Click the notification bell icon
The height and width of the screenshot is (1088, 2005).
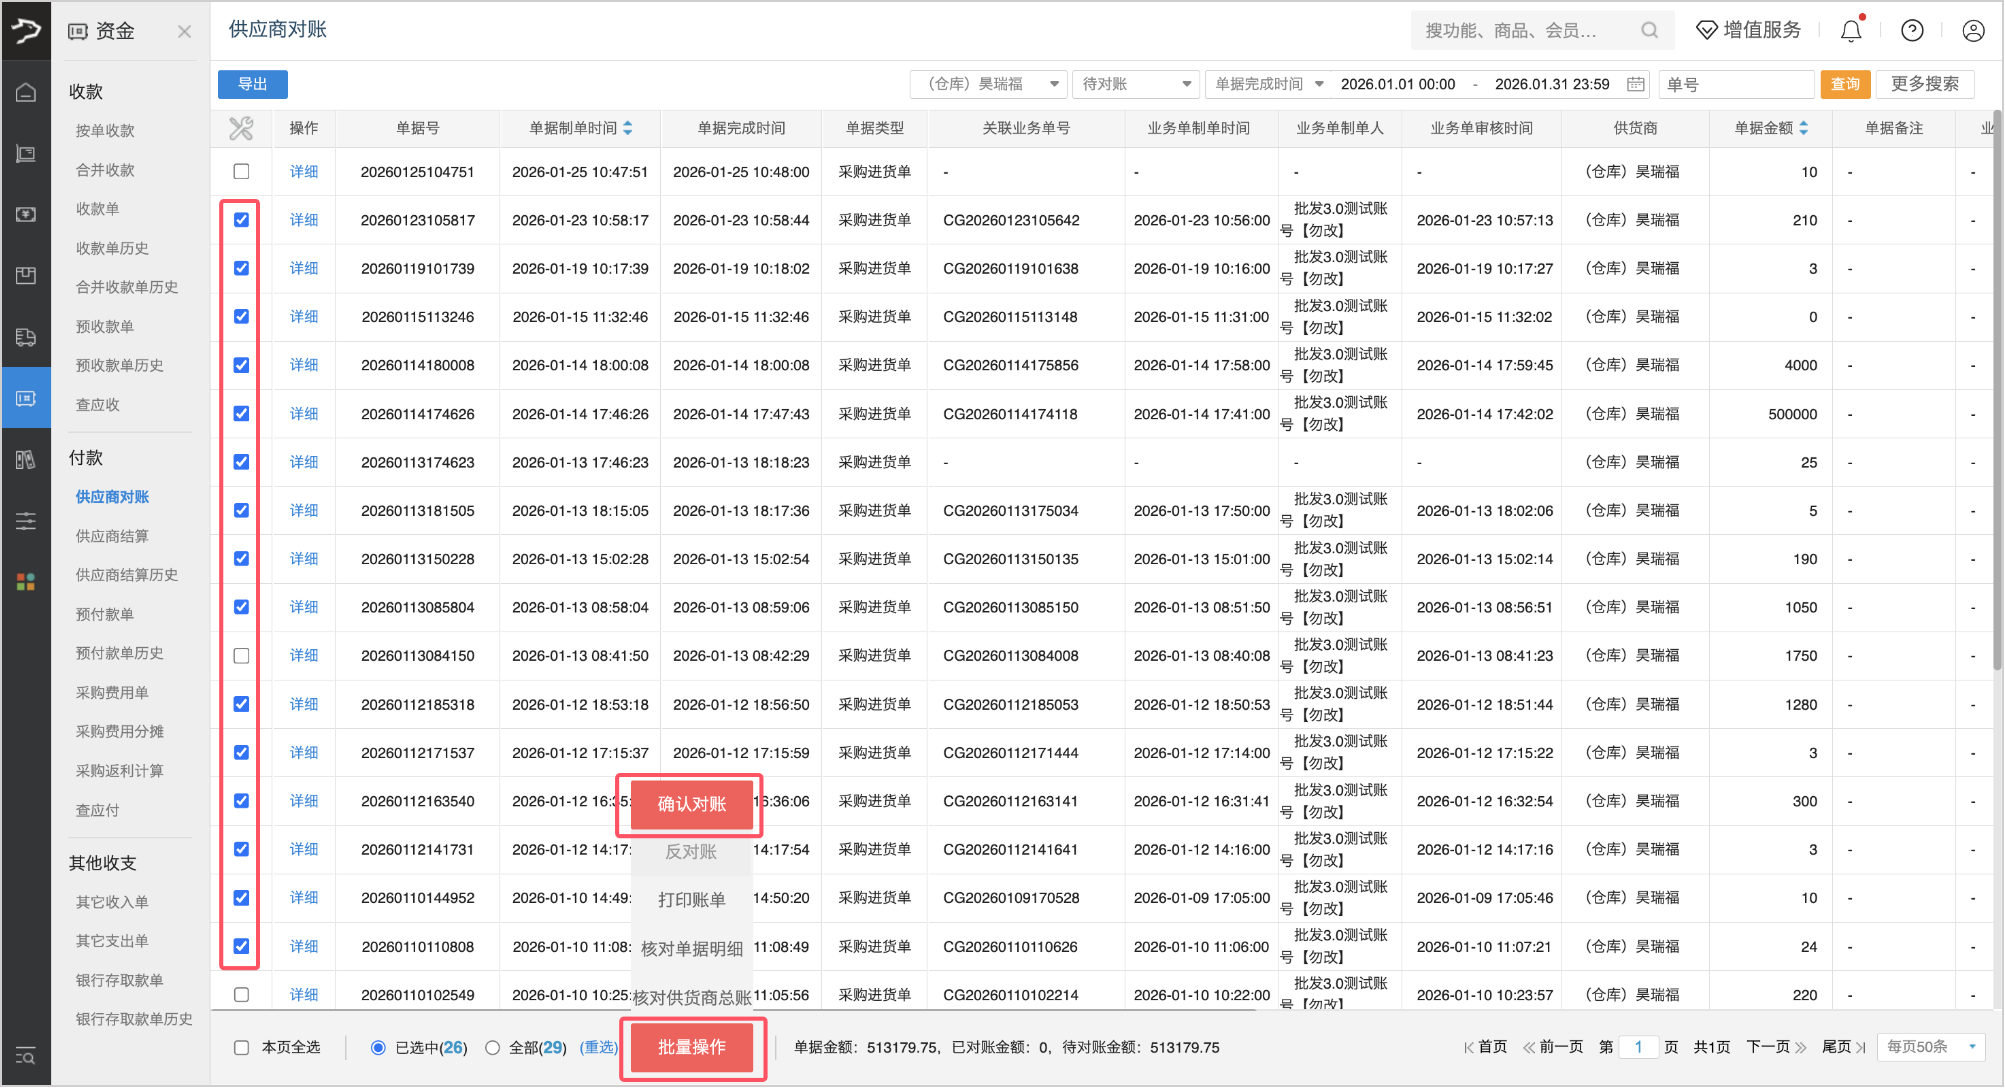coord(1851,31)
